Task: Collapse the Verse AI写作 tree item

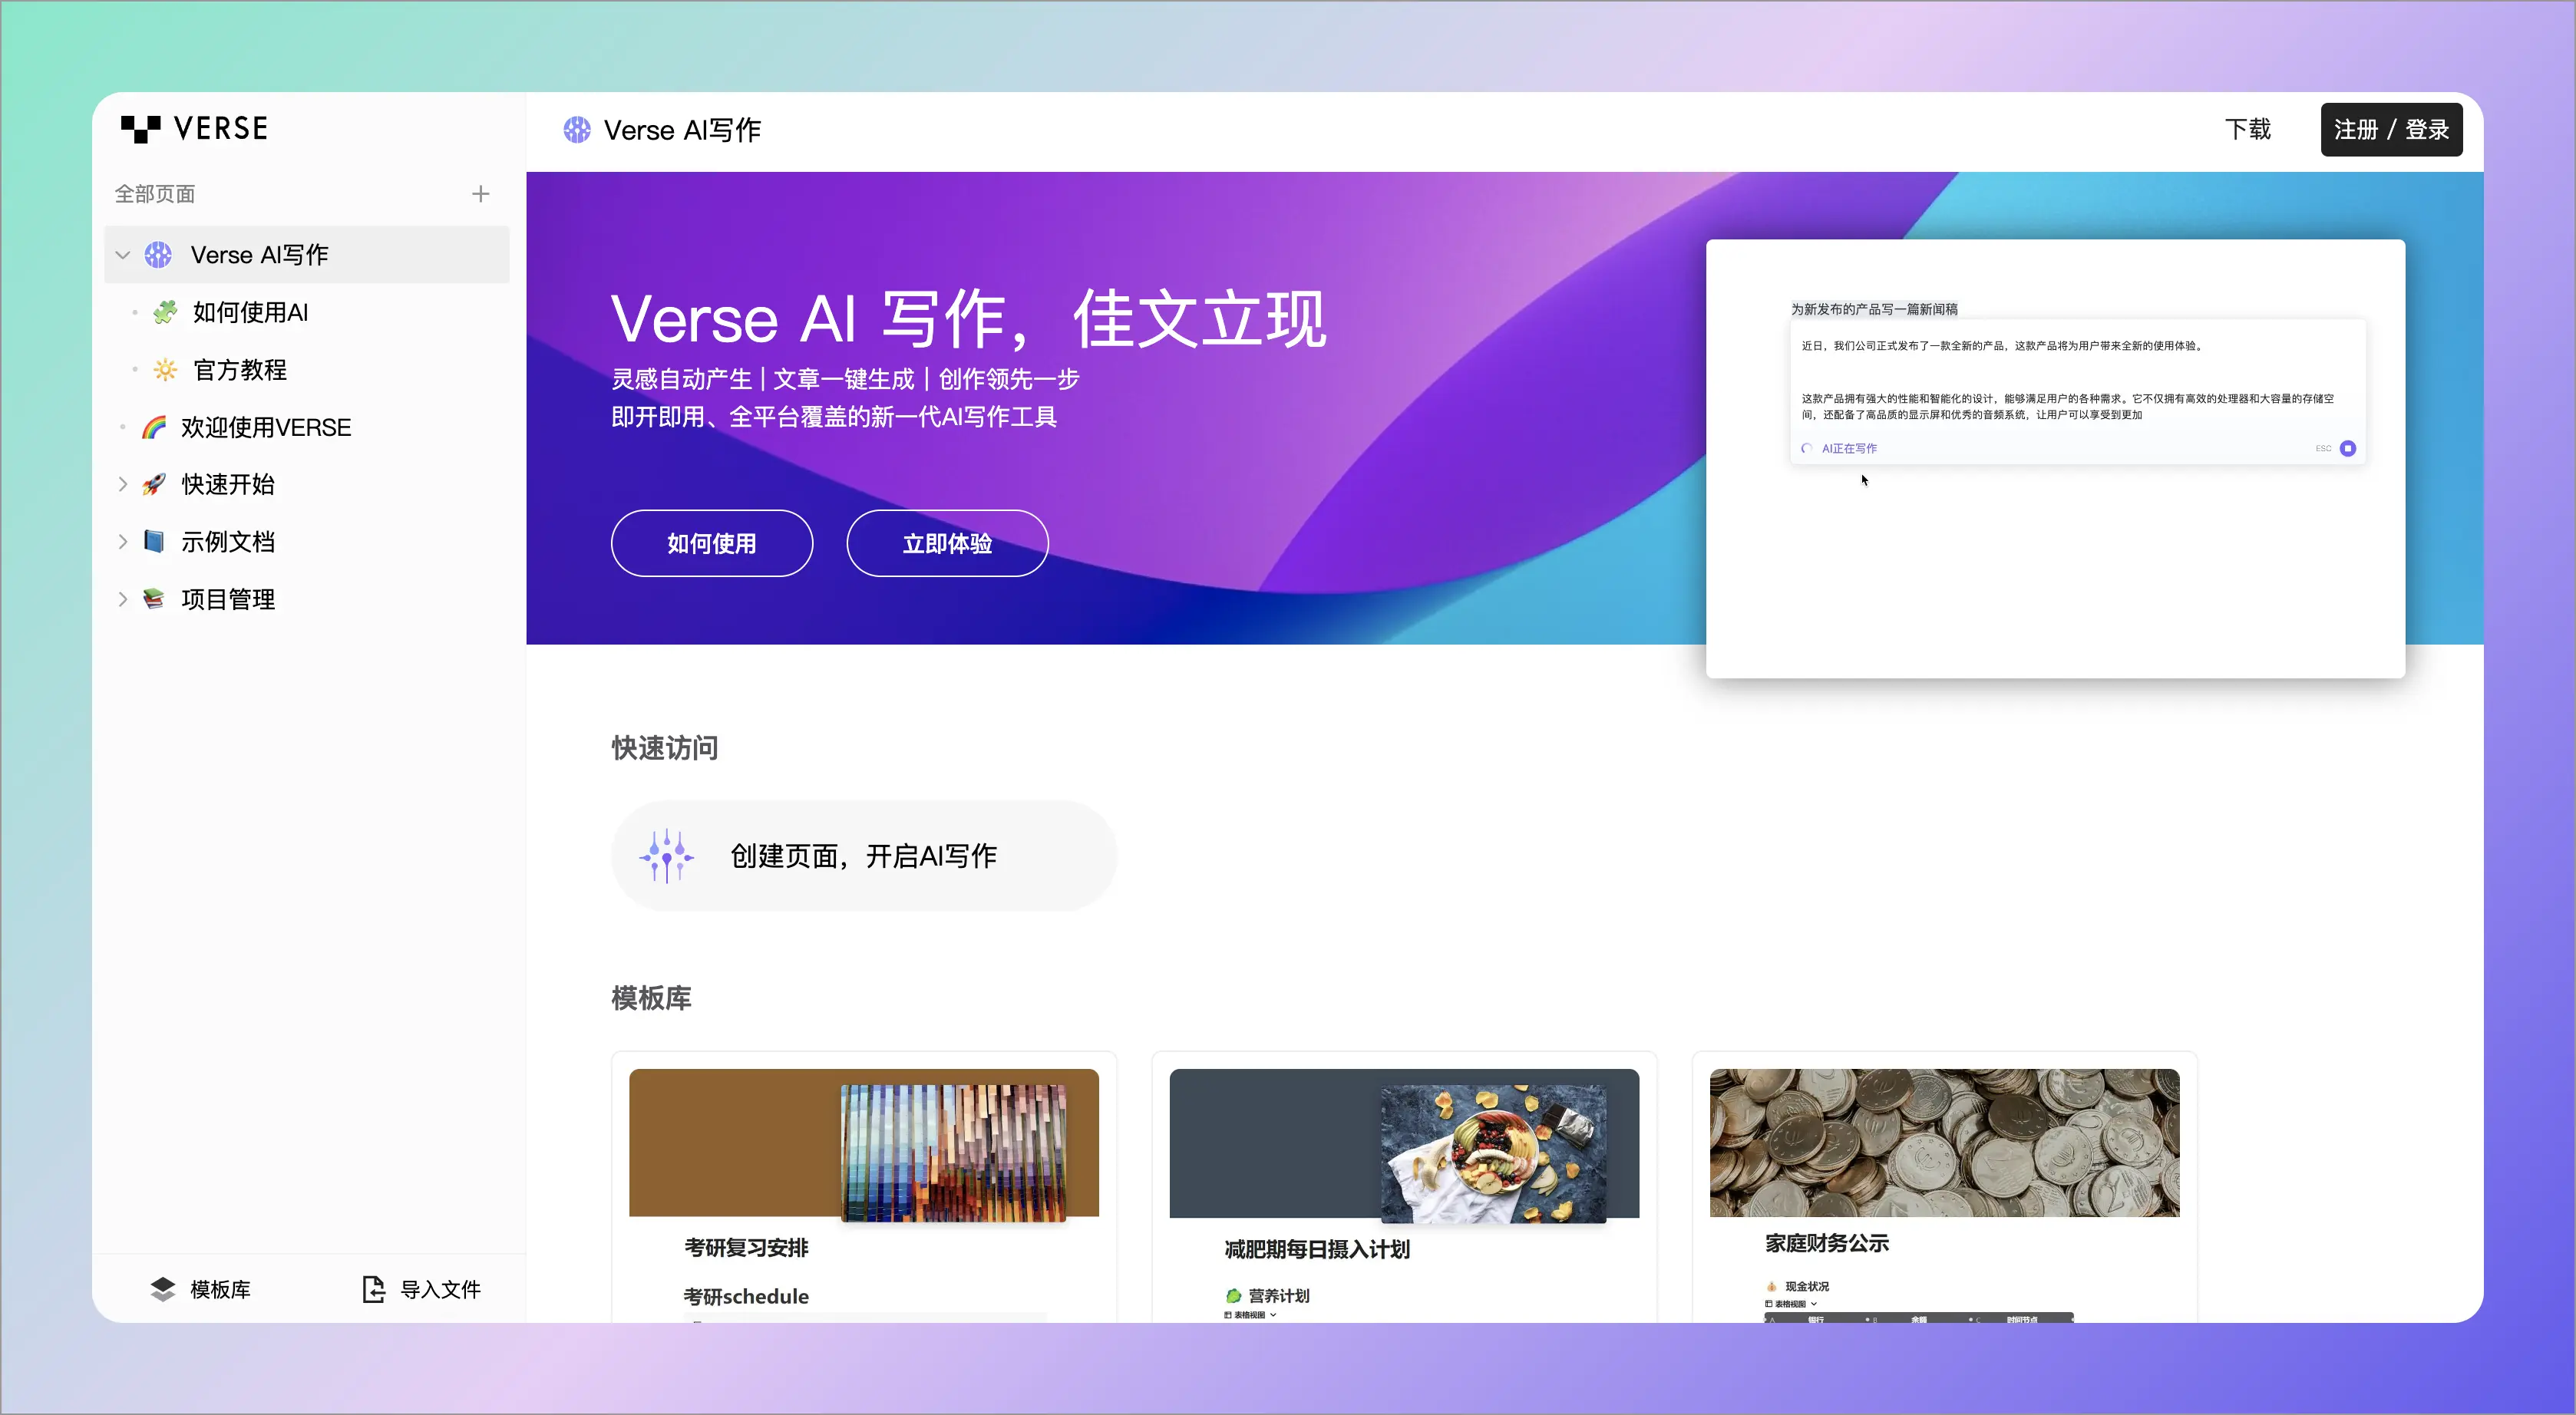Action: (x=123, y=255)
